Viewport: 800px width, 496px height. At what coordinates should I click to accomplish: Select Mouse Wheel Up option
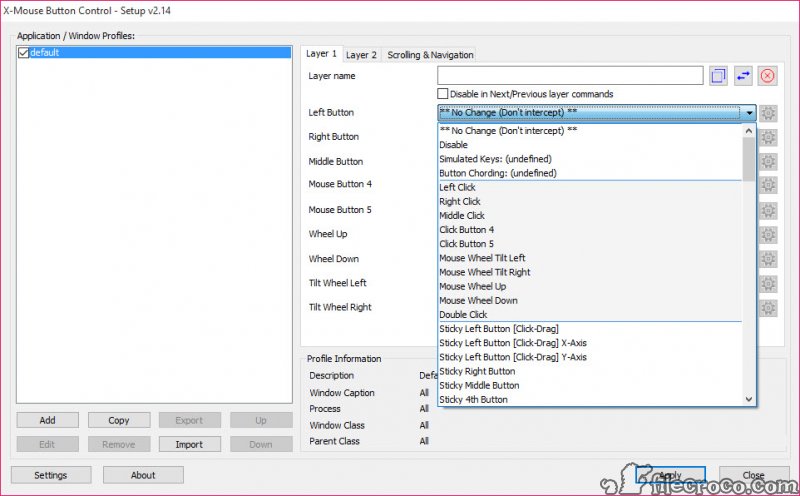[x=590, y=287]
